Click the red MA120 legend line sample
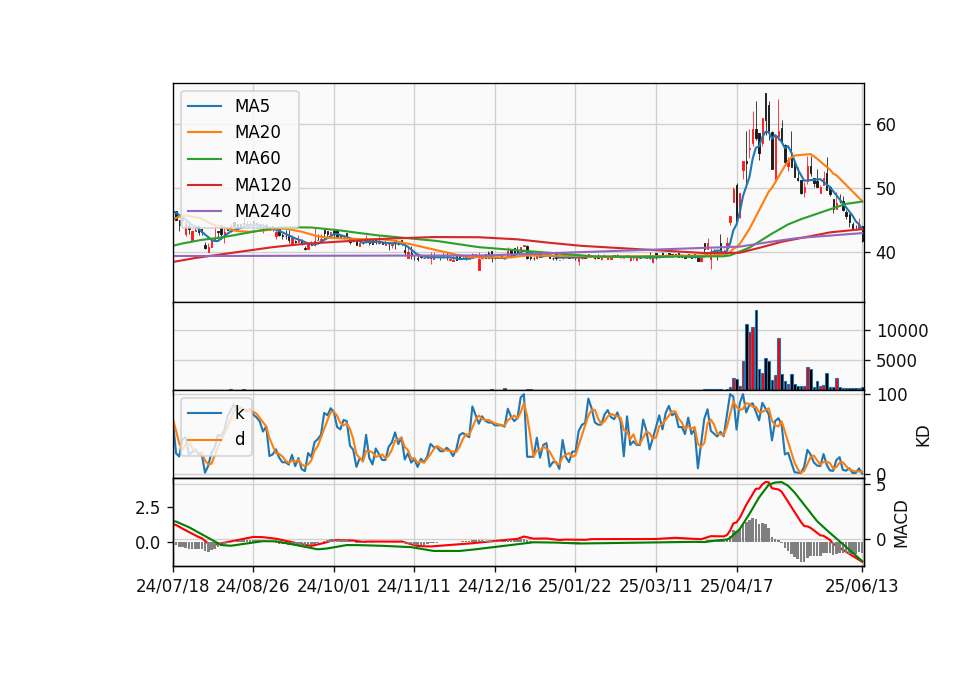The height and width of the screenshot is (690, 960). pyautogui.click(x=204, y=185)
